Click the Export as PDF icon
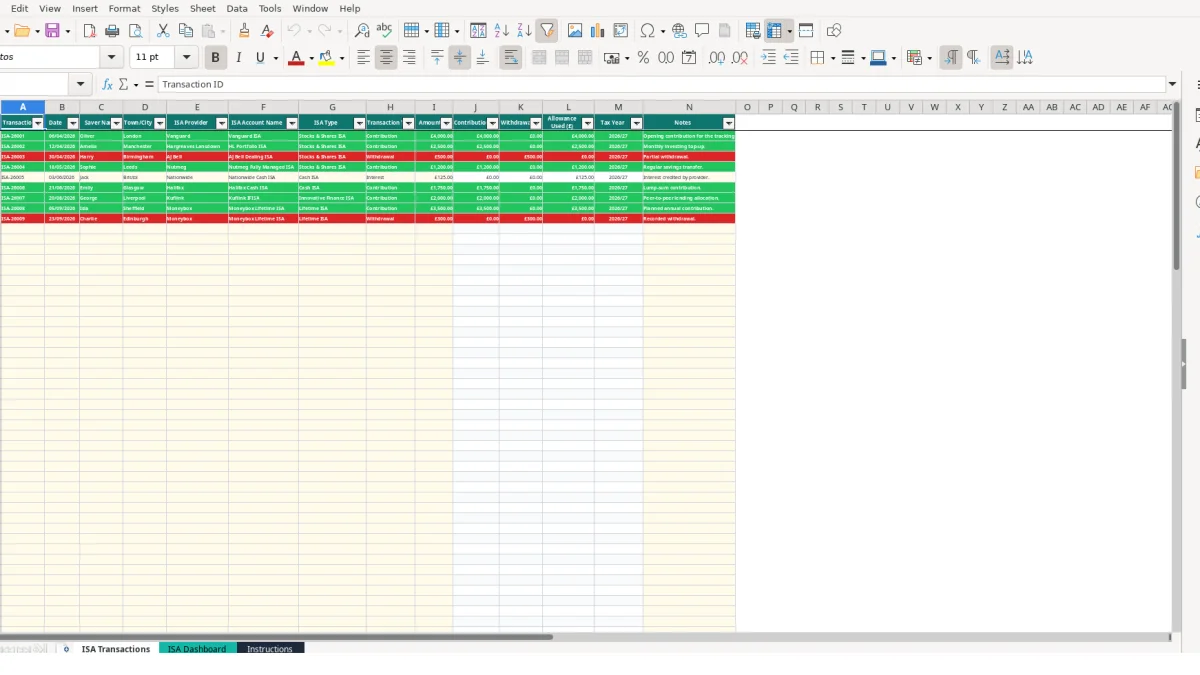This screenshot has width=1200, height=675. 89,31
